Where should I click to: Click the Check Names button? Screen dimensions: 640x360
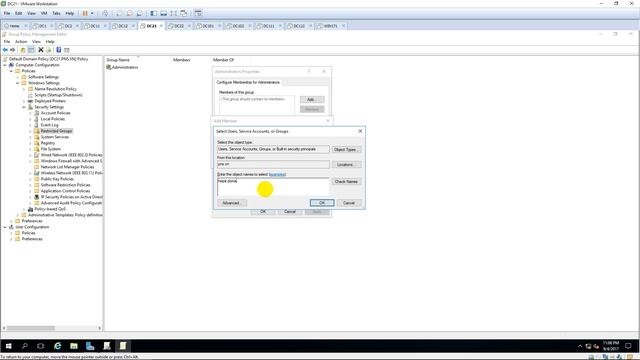tap(346, 182)
